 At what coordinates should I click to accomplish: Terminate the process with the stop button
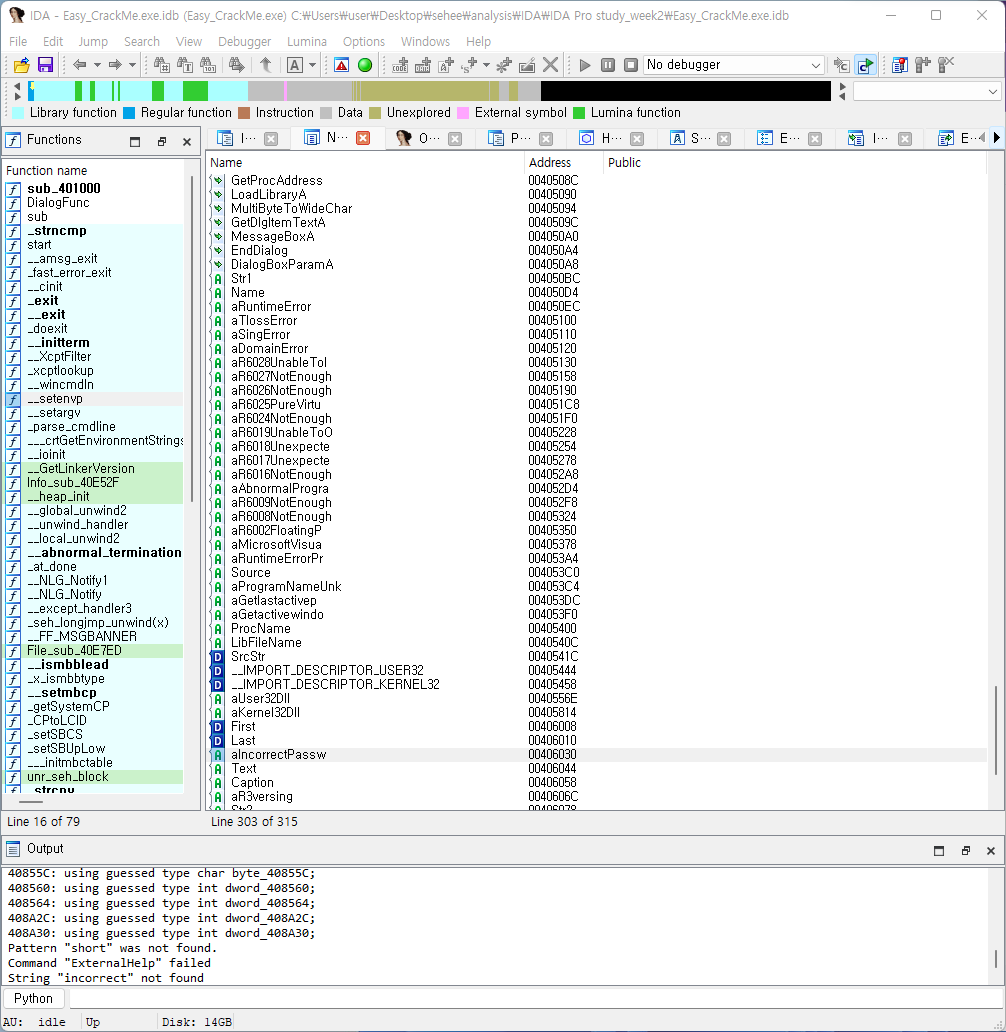coord(631,65)
